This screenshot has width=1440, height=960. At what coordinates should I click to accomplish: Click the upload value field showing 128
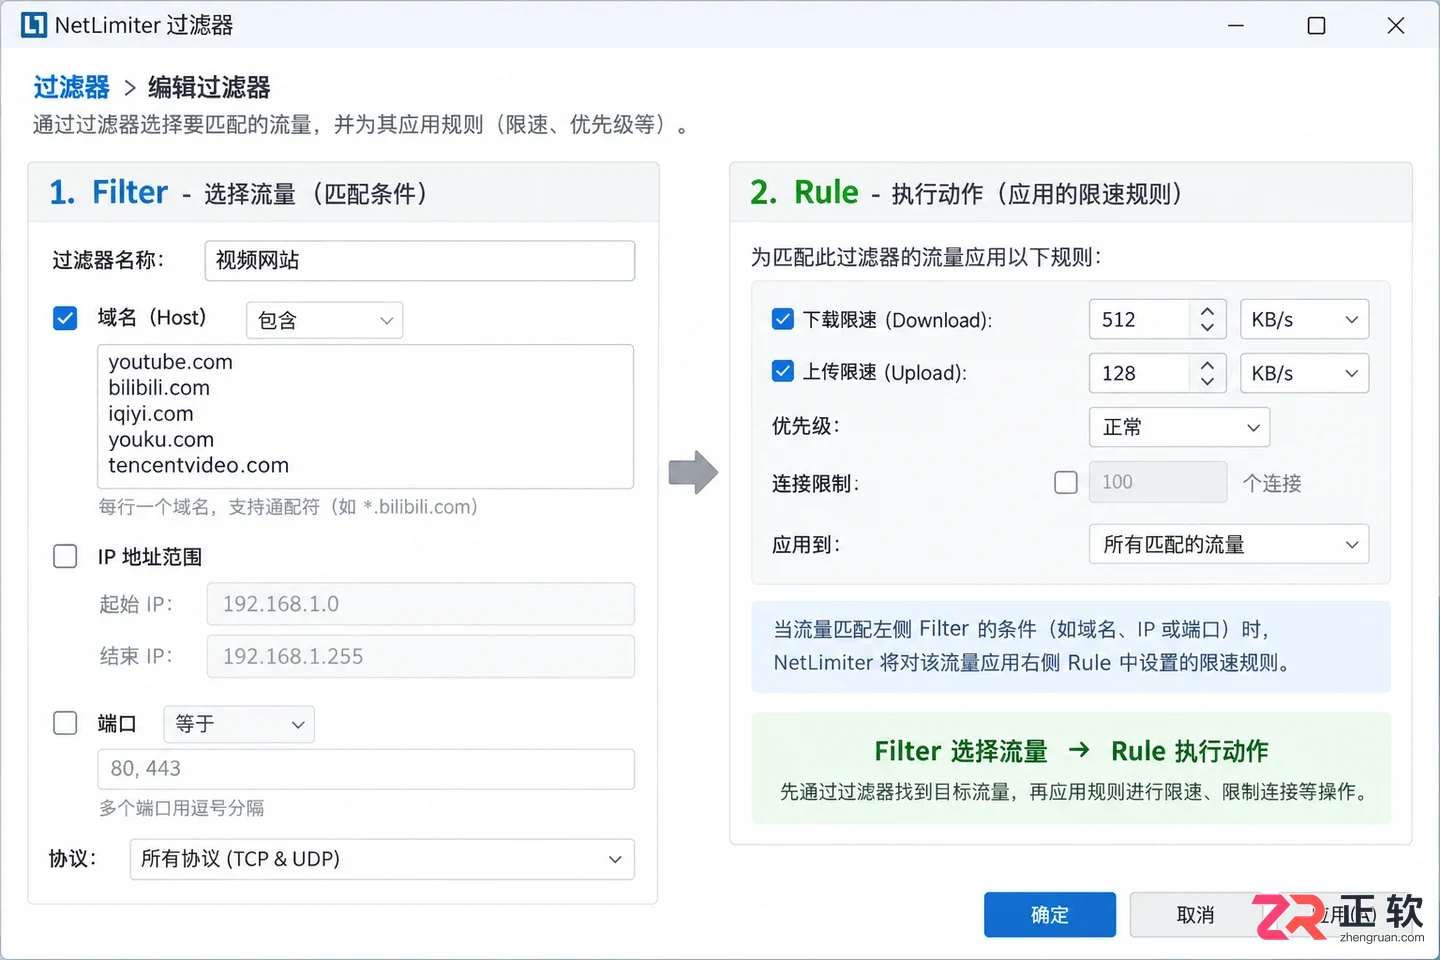point(1140,373)
